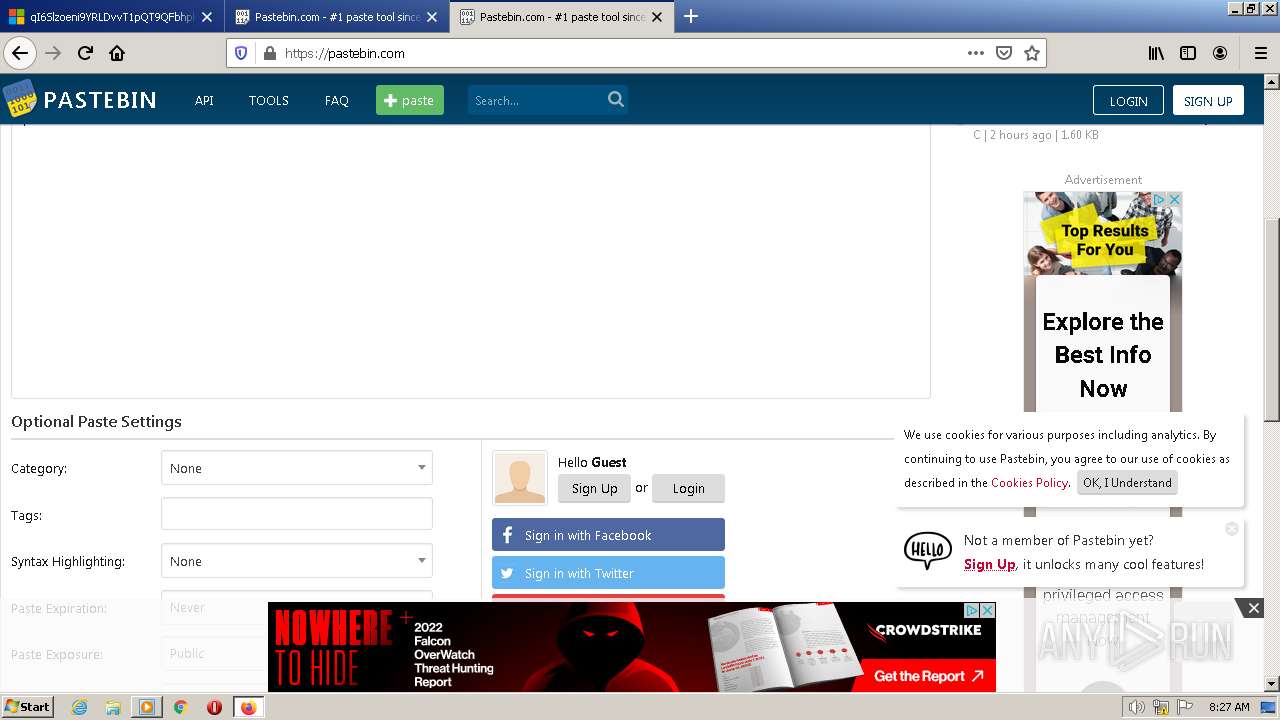This screenshot has width=1280, height=720.
Task: Dismiss the sign-up hello popup
Action: click(1232, 528)
